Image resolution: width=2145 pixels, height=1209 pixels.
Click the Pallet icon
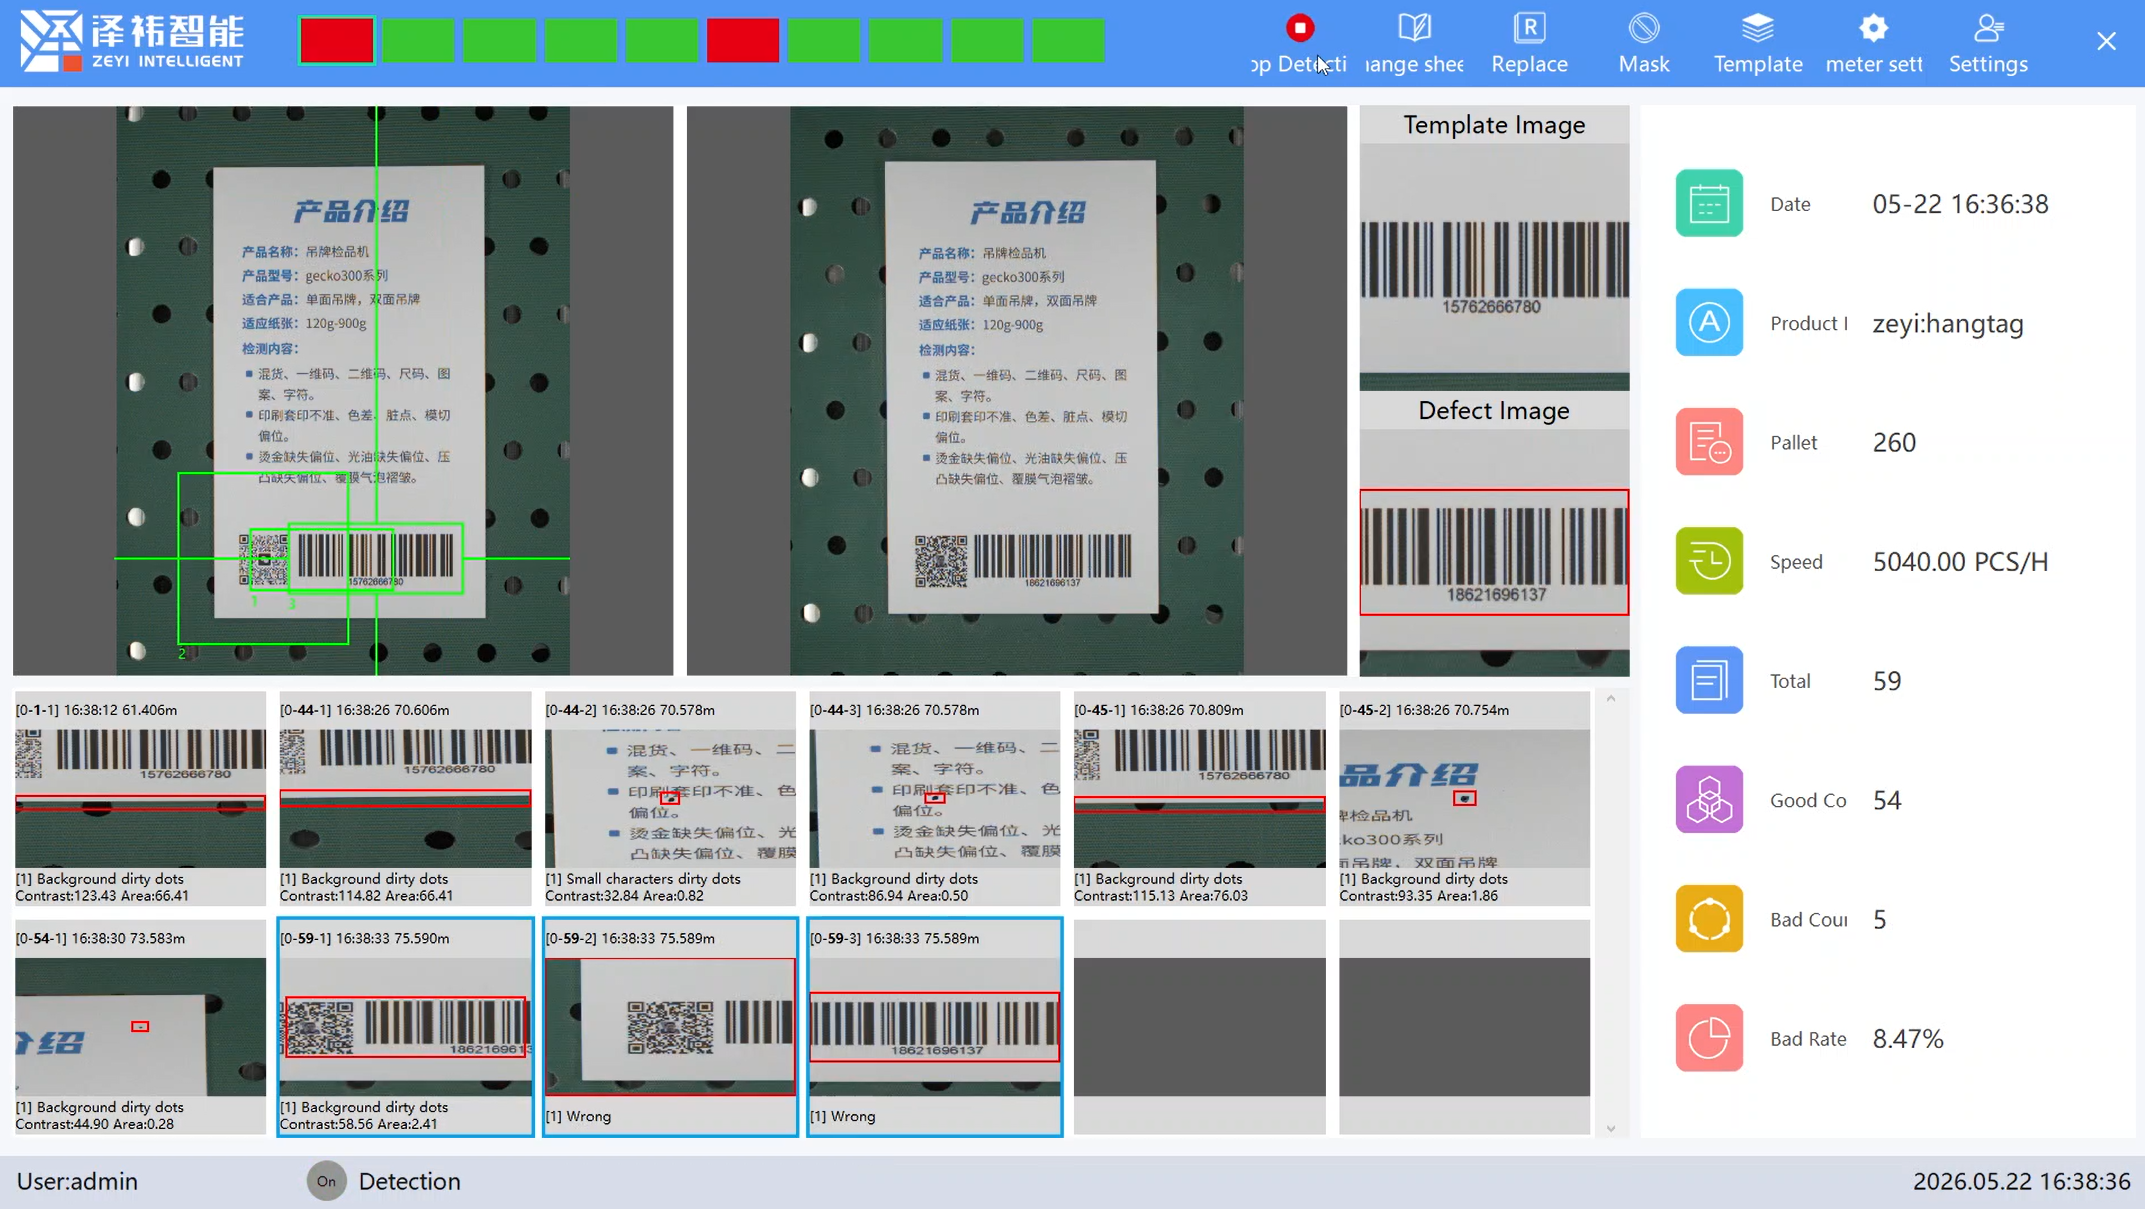pyautogui.click(x=1709, y=441)
